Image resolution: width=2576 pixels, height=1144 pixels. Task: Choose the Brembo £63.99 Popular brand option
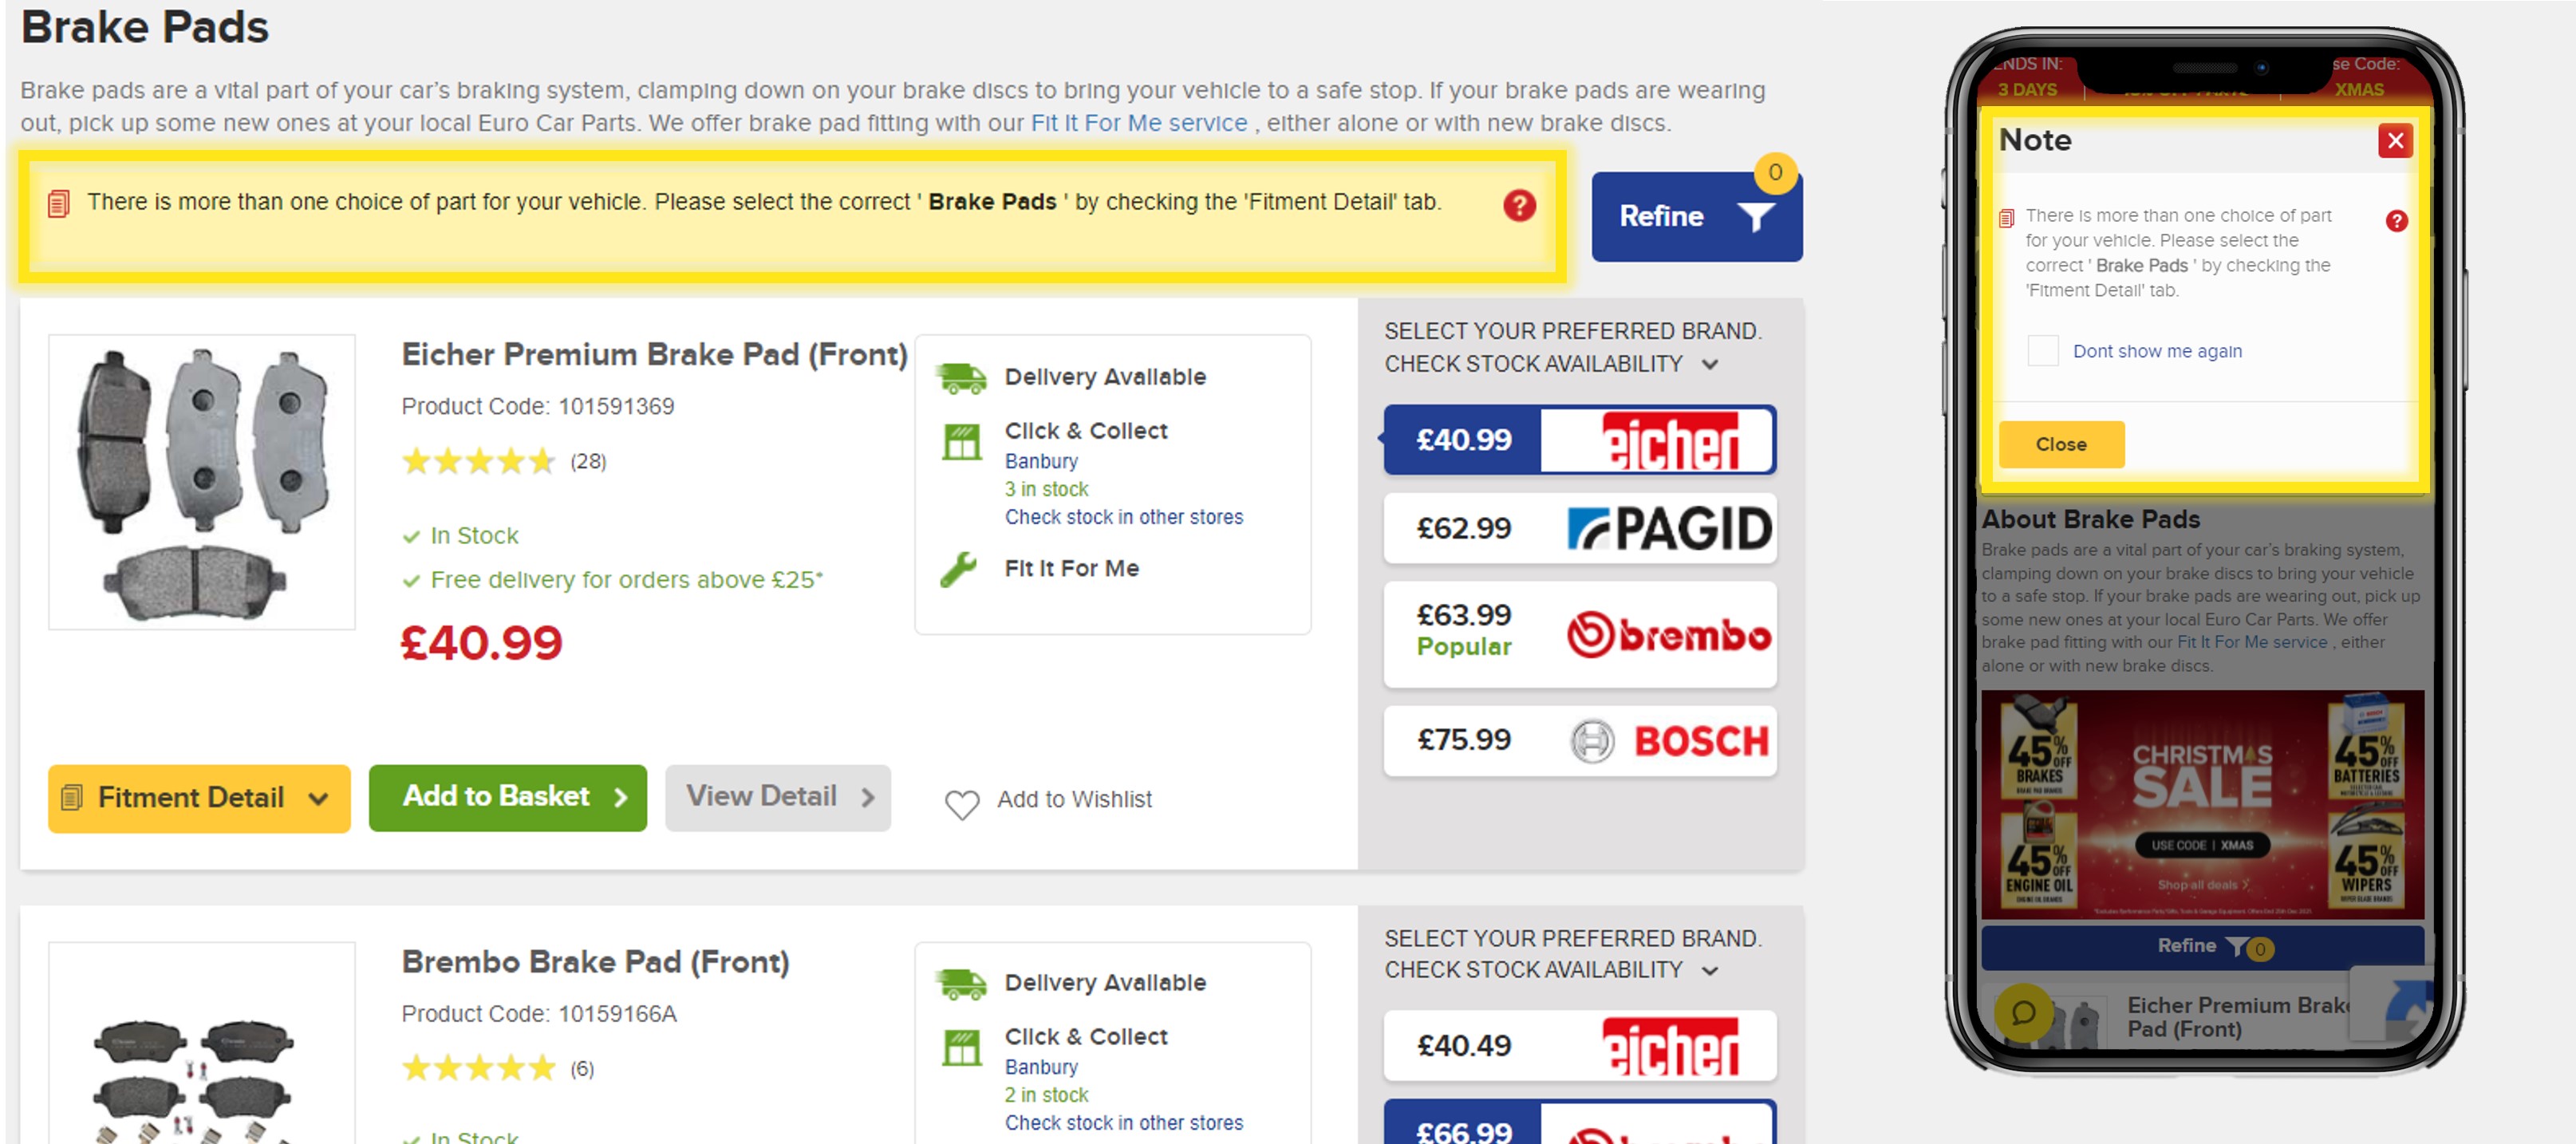[x=1580, y=634]
